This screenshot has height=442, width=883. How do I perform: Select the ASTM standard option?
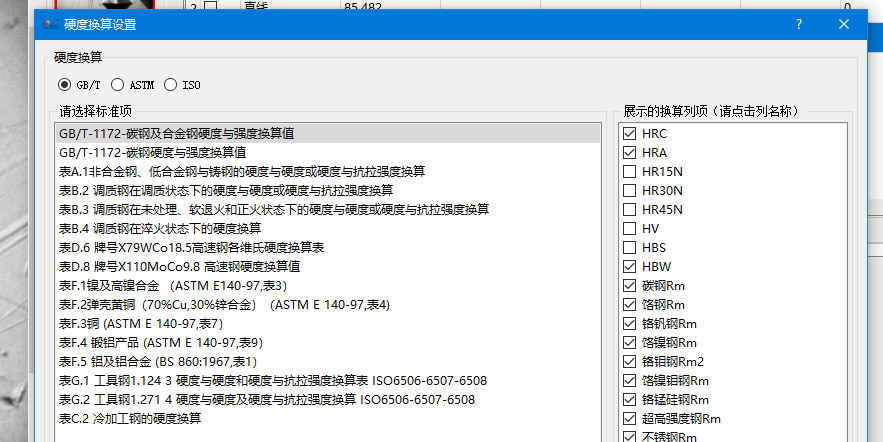pos(117,85)
